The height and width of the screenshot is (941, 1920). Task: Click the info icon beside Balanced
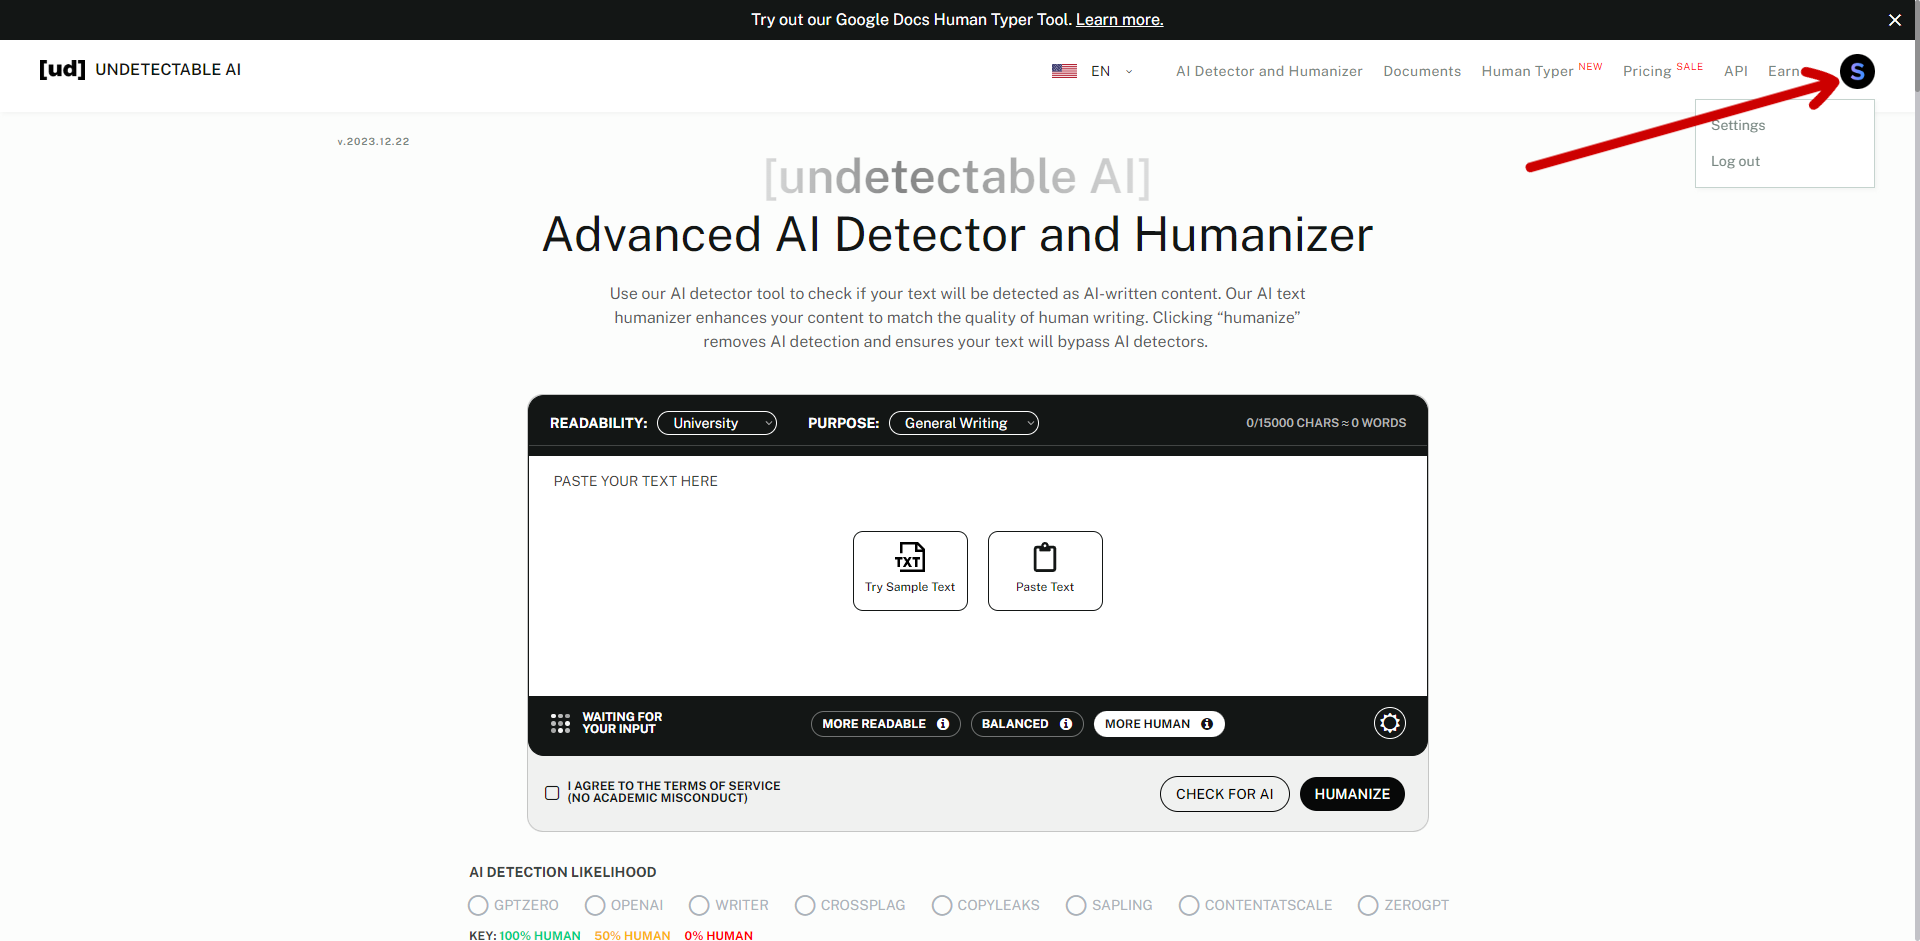pyautogui.click(x=1066, y=724)
